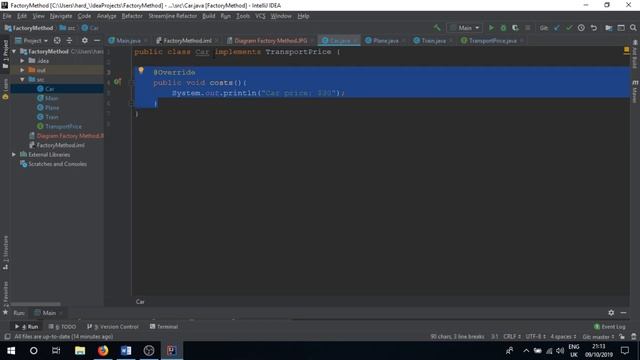Expand the .idea folder
Viewport: 640px width, 360px height.
(22, 60)
